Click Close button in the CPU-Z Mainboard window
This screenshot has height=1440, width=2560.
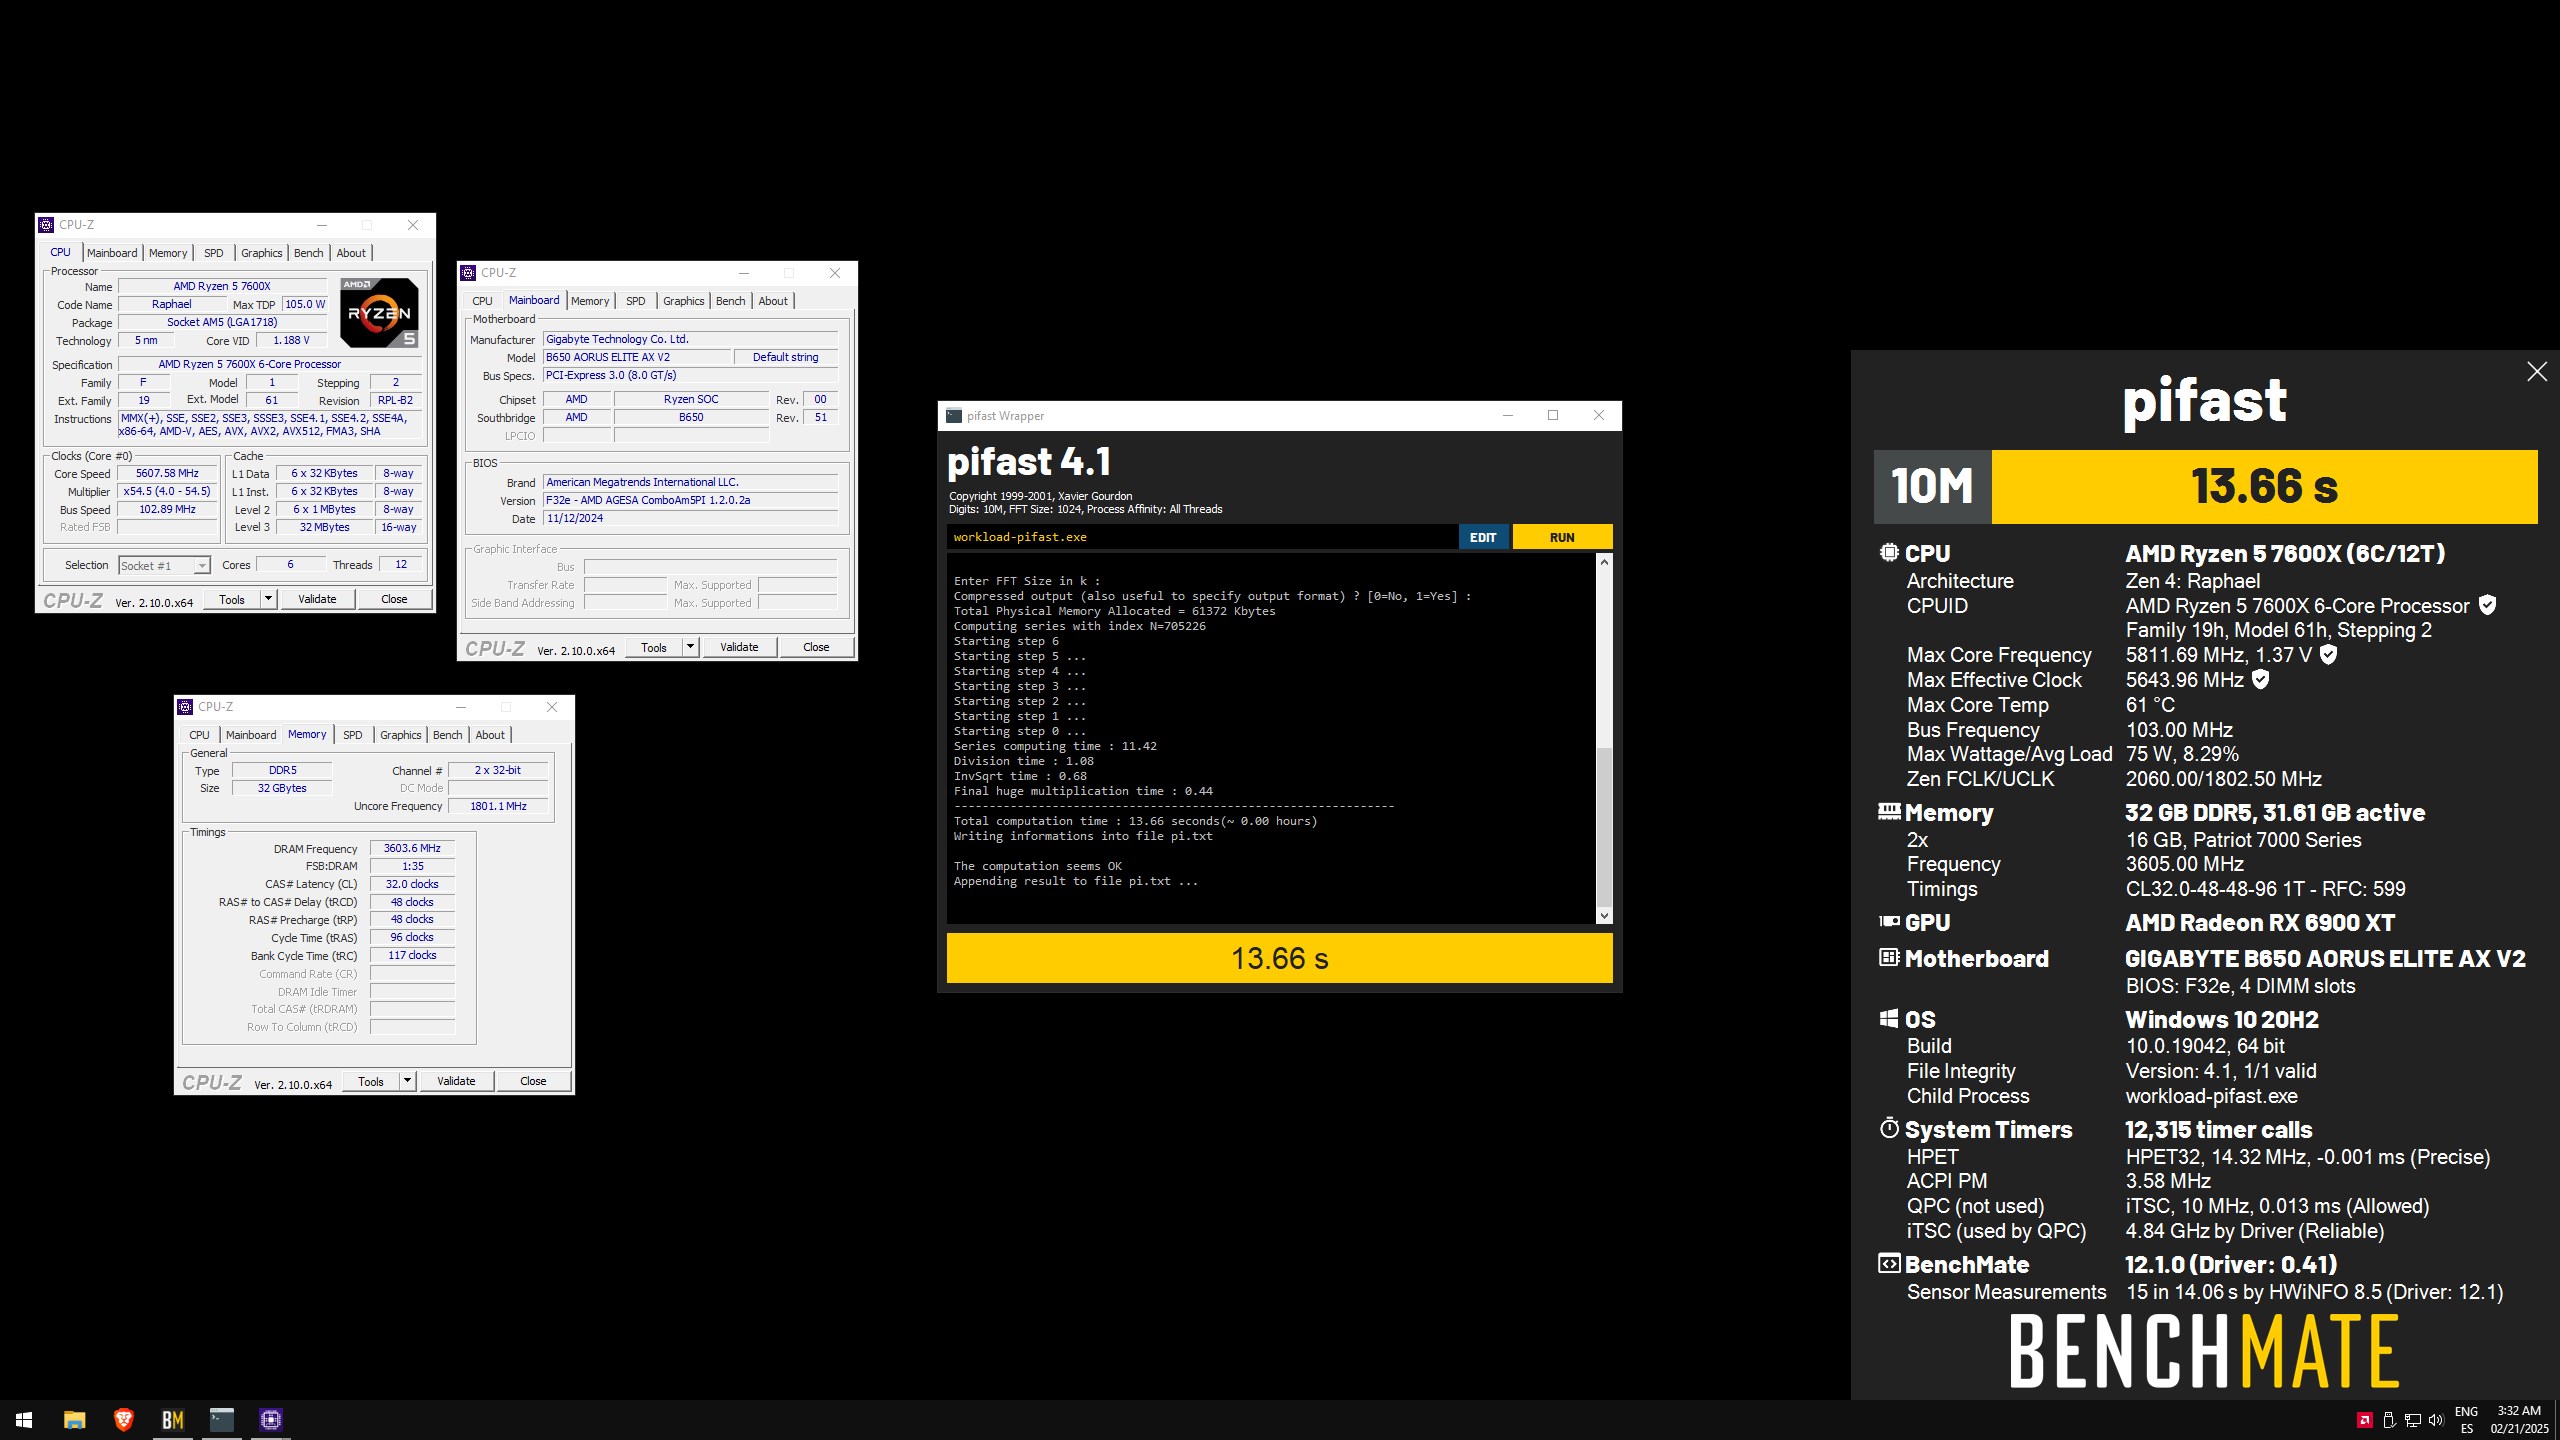click(x=816, y=647)
